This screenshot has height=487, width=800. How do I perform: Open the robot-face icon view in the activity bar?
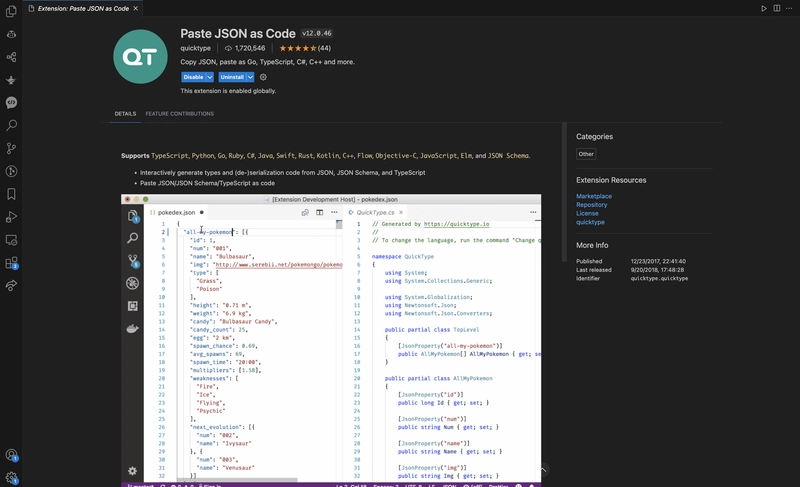pyautogui.click(x=11, y=34)
